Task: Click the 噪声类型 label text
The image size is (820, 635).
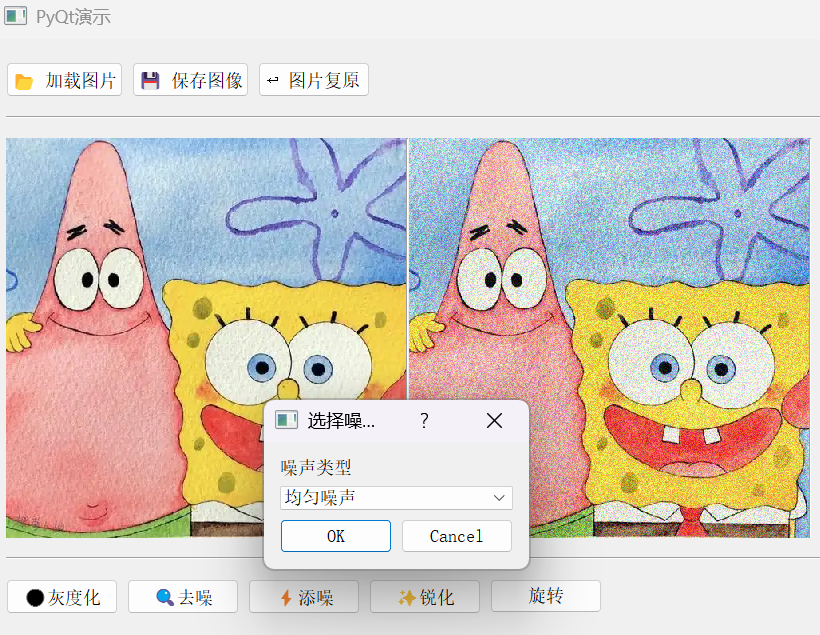Action: pyautogui.click(x=316, y=468)
